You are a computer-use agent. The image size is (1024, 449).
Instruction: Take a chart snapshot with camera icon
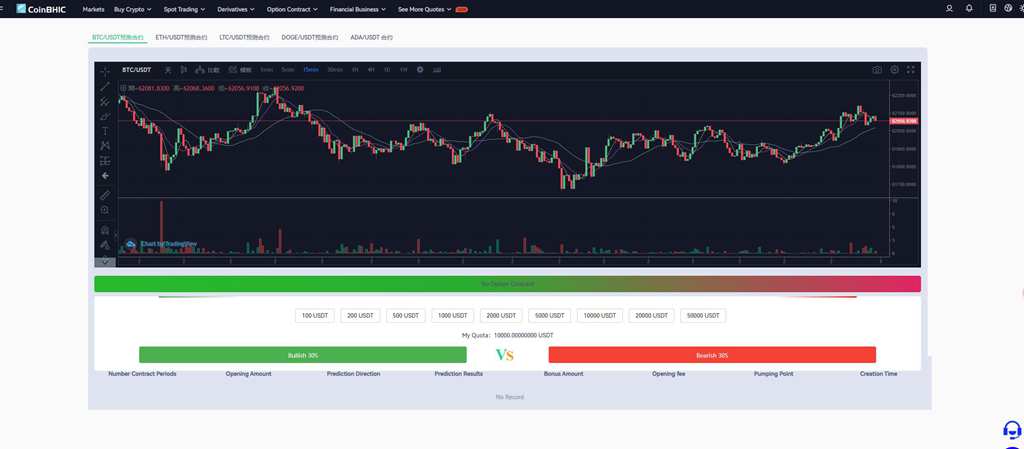click(877, 70)
